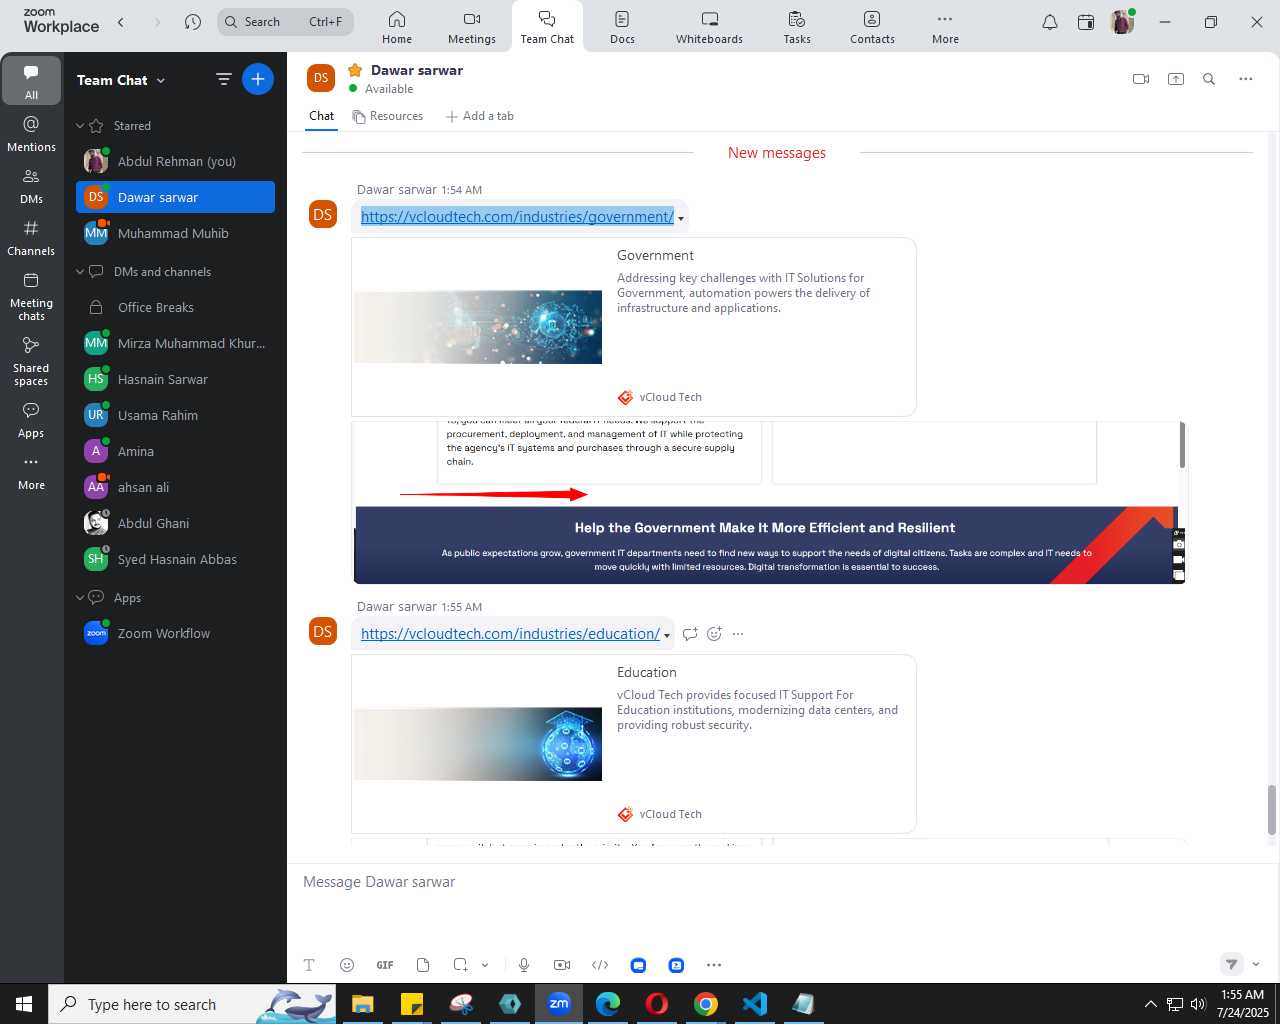Image resolution: width=1280 pixels, height=1024 pixels.
Task: Collapse the Starred section
Action: [80, 126]
